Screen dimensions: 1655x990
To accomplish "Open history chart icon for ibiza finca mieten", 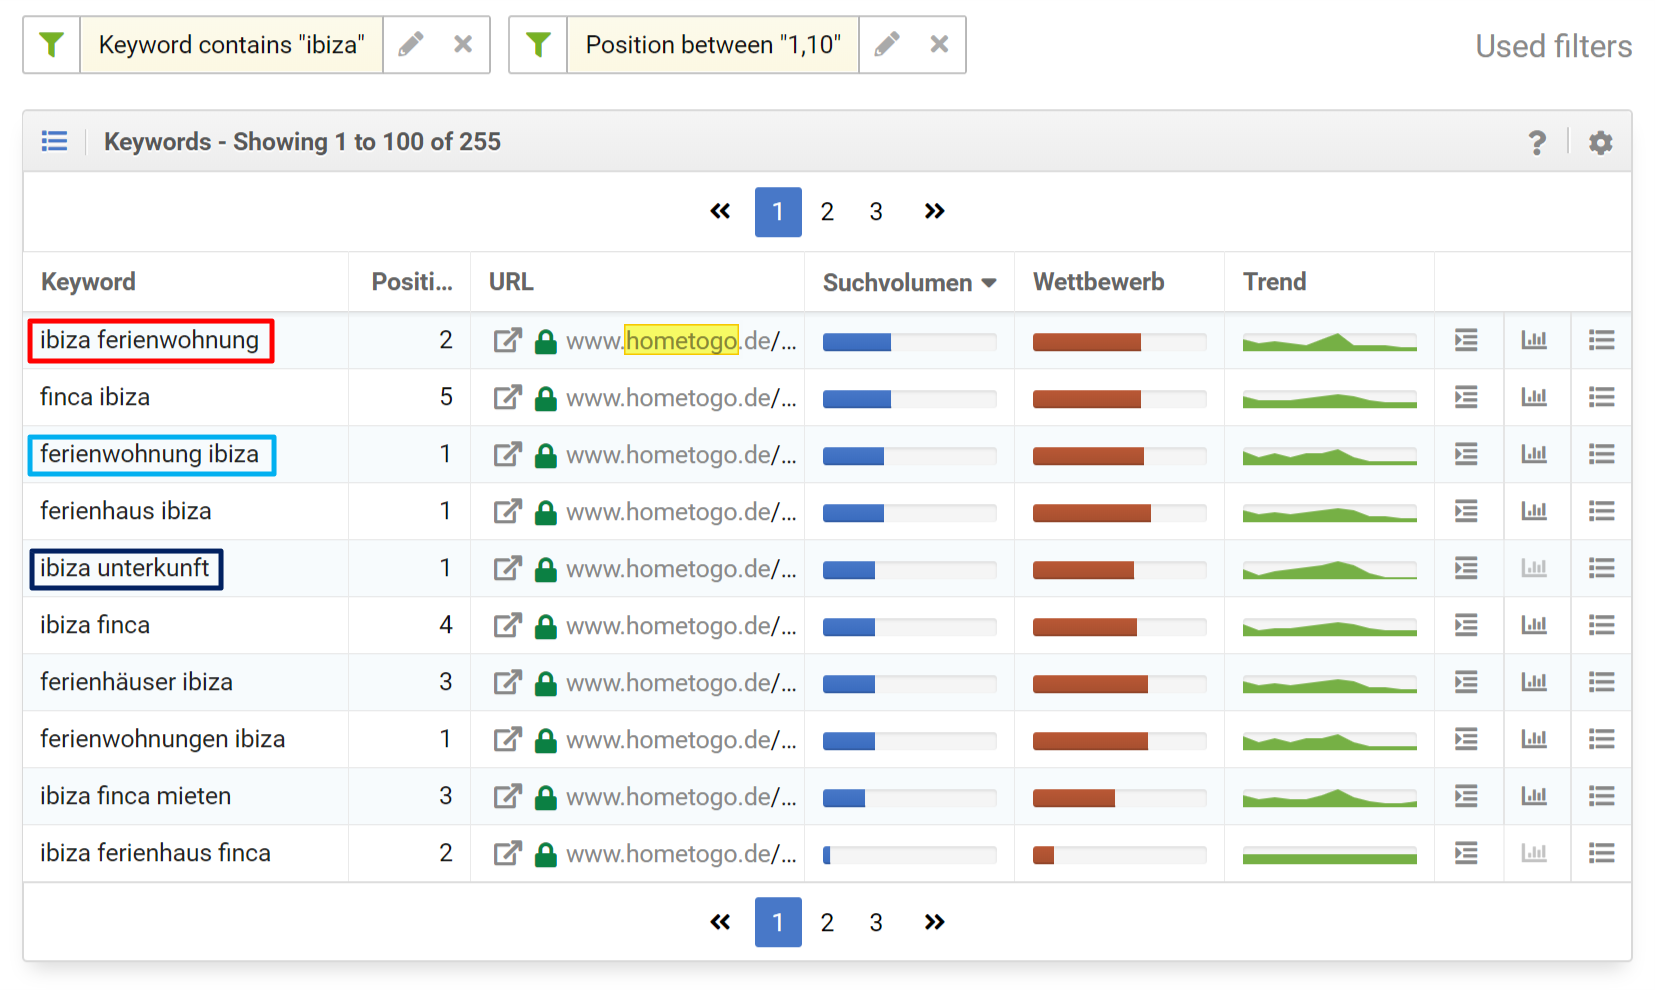I will coord(1534,796).
